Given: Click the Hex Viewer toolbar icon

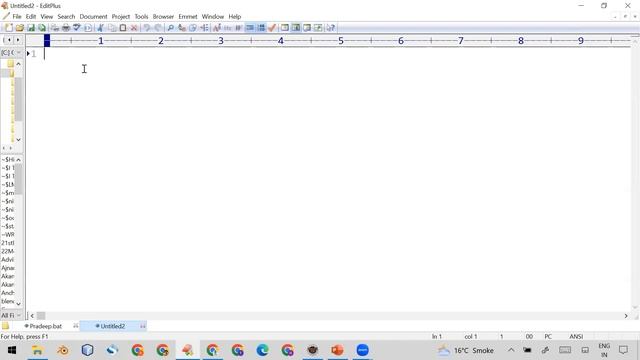Looking at the screenshot, I should point(227,28).
